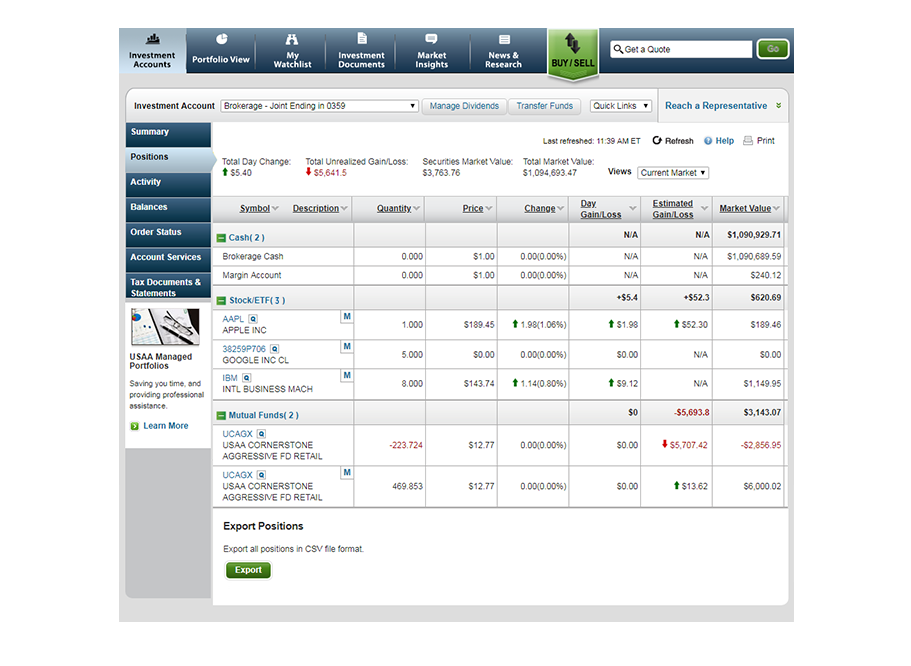
Task: Collapse the Cash group
Action: 221,238
